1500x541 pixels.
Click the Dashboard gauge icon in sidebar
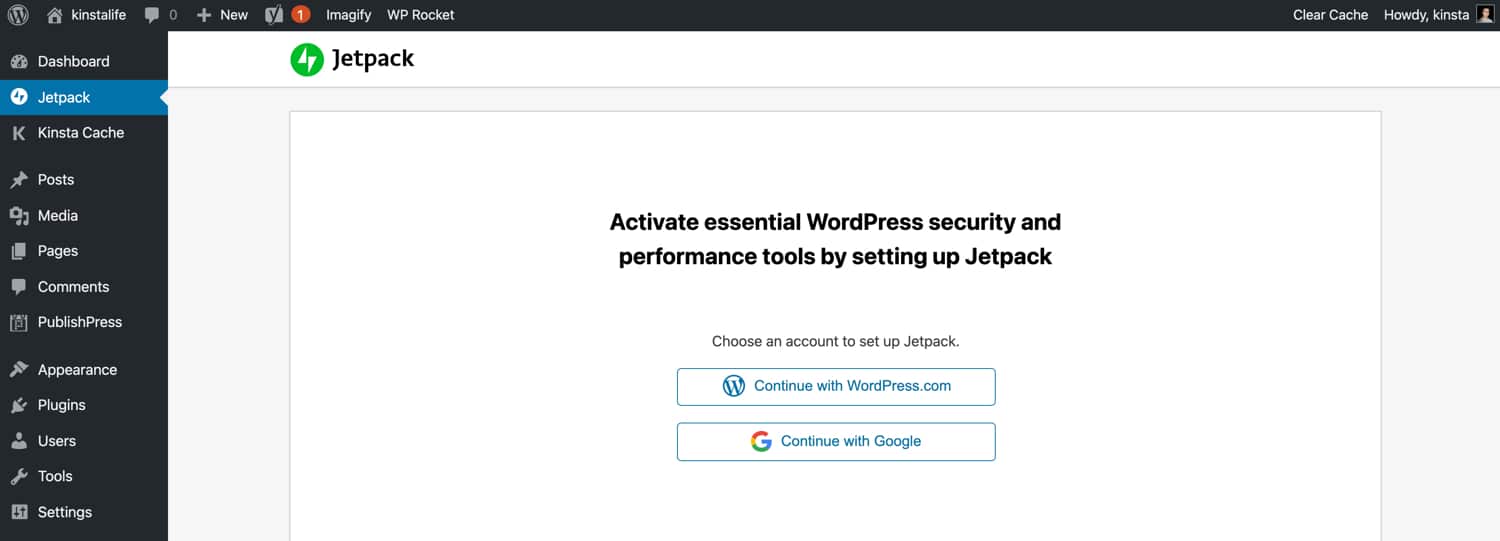(x=18, y=62)
